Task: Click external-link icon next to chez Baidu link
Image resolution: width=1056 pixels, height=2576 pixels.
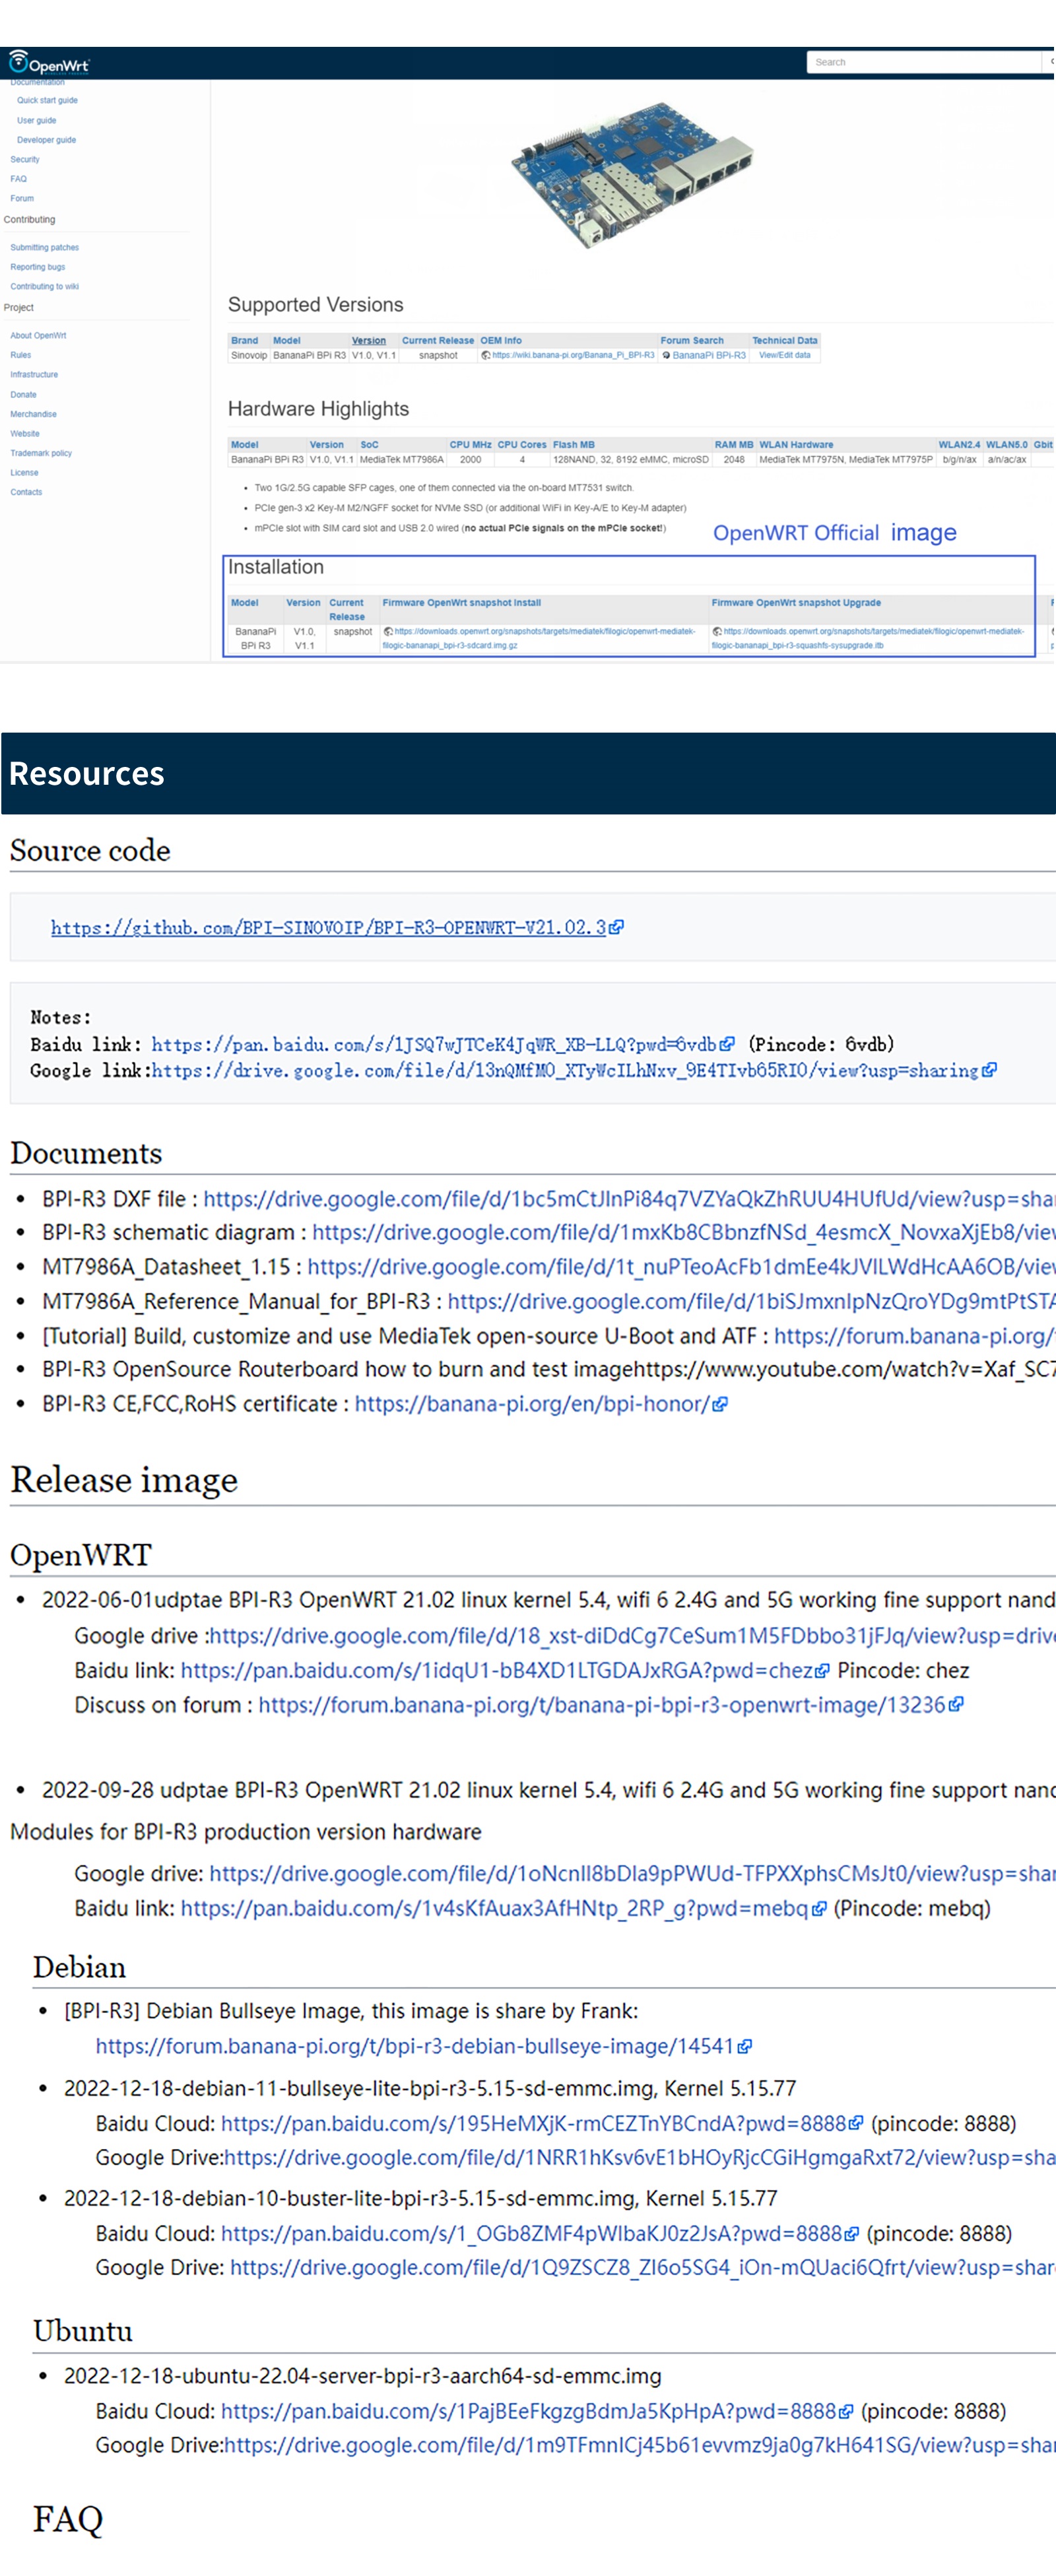Action: pos(822,1670)
